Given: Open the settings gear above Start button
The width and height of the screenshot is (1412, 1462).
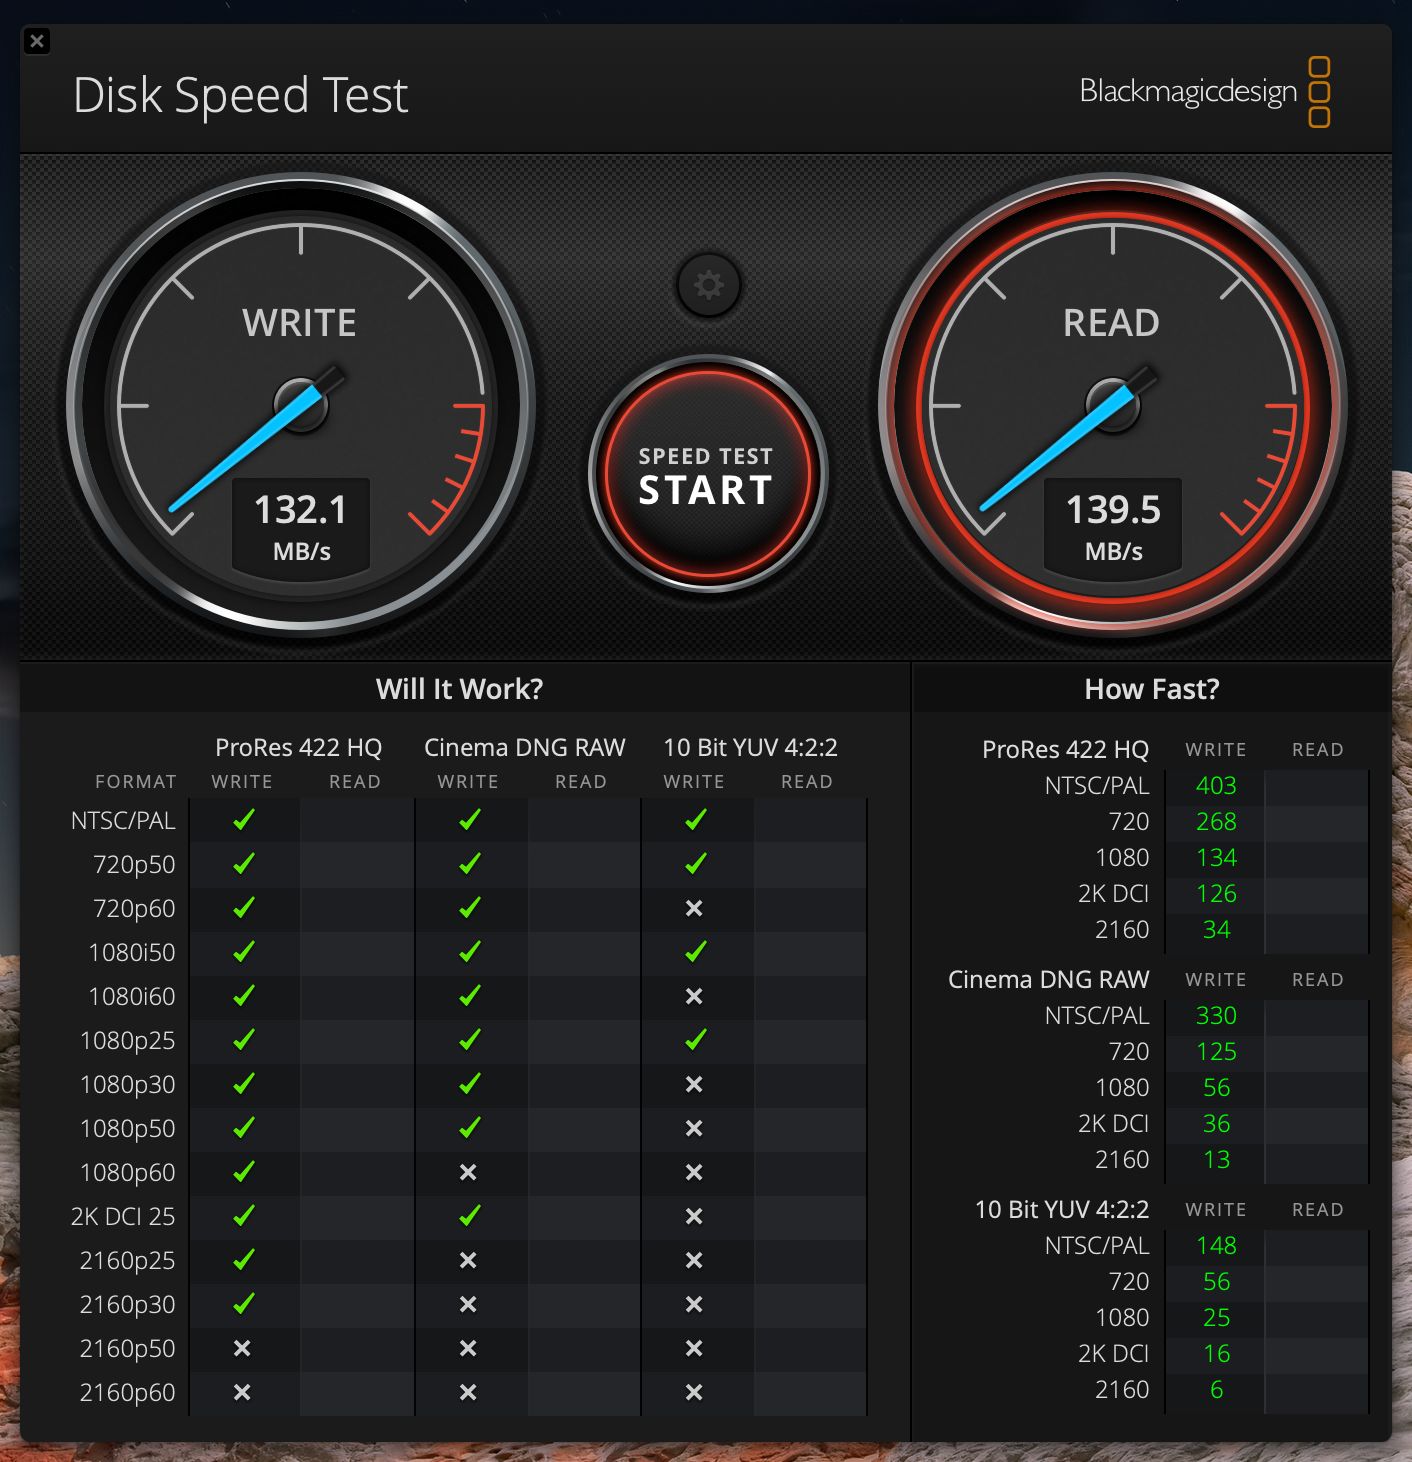Looking at the screenshot, I should click(708, 286).
